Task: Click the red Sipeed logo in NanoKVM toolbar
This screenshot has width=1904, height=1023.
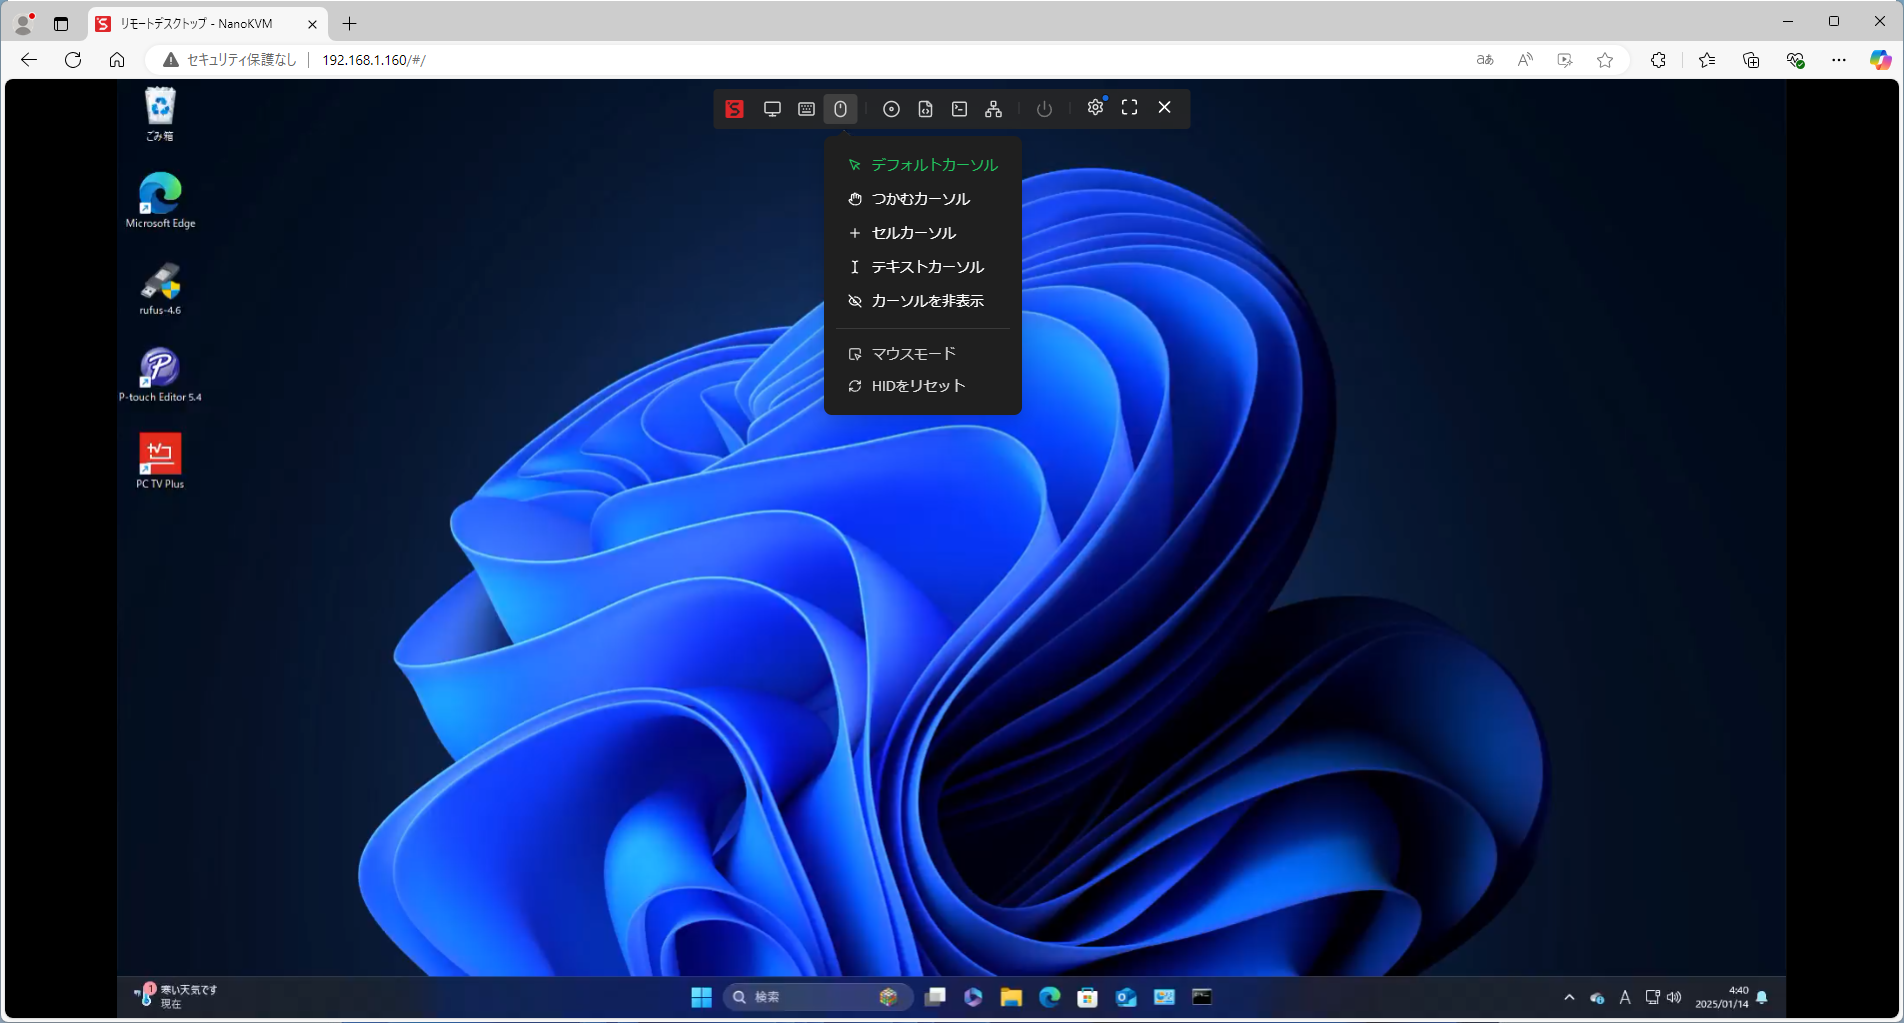Action: tap(734, 109)
